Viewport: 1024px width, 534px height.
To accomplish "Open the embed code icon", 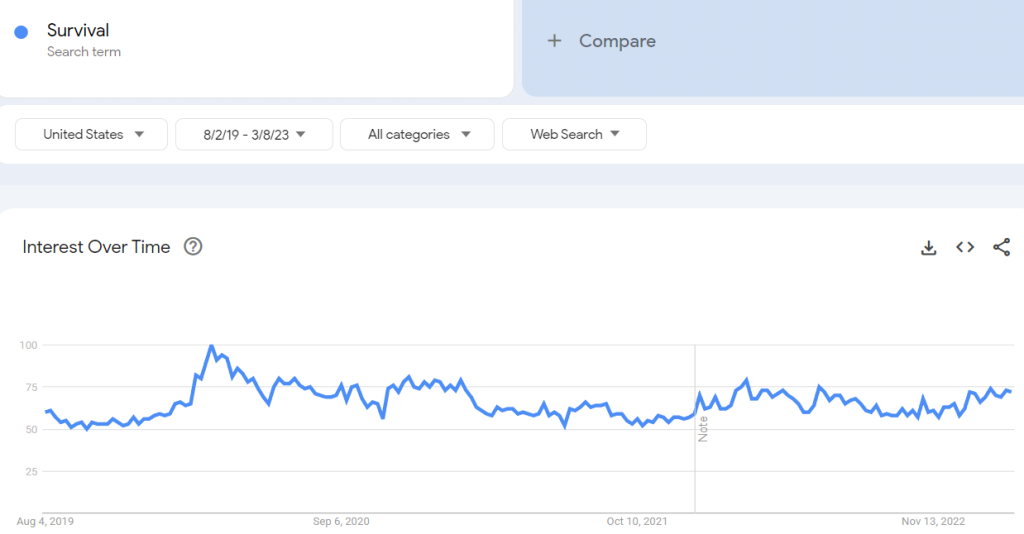I will (x=965, y=247).
